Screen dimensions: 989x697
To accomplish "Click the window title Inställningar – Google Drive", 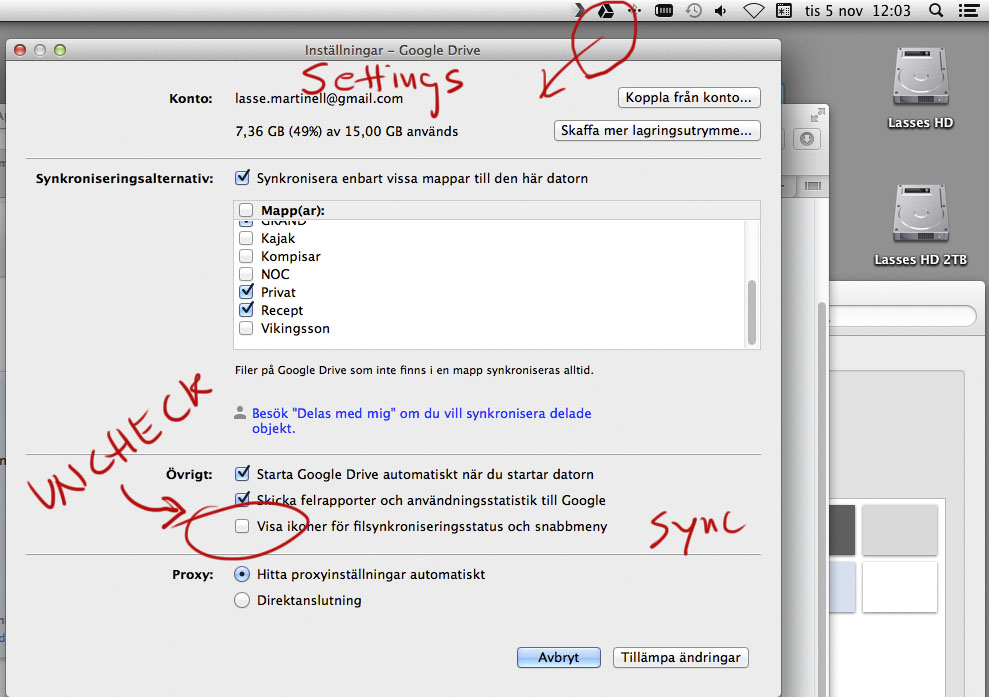I will (x=392, y=50).
